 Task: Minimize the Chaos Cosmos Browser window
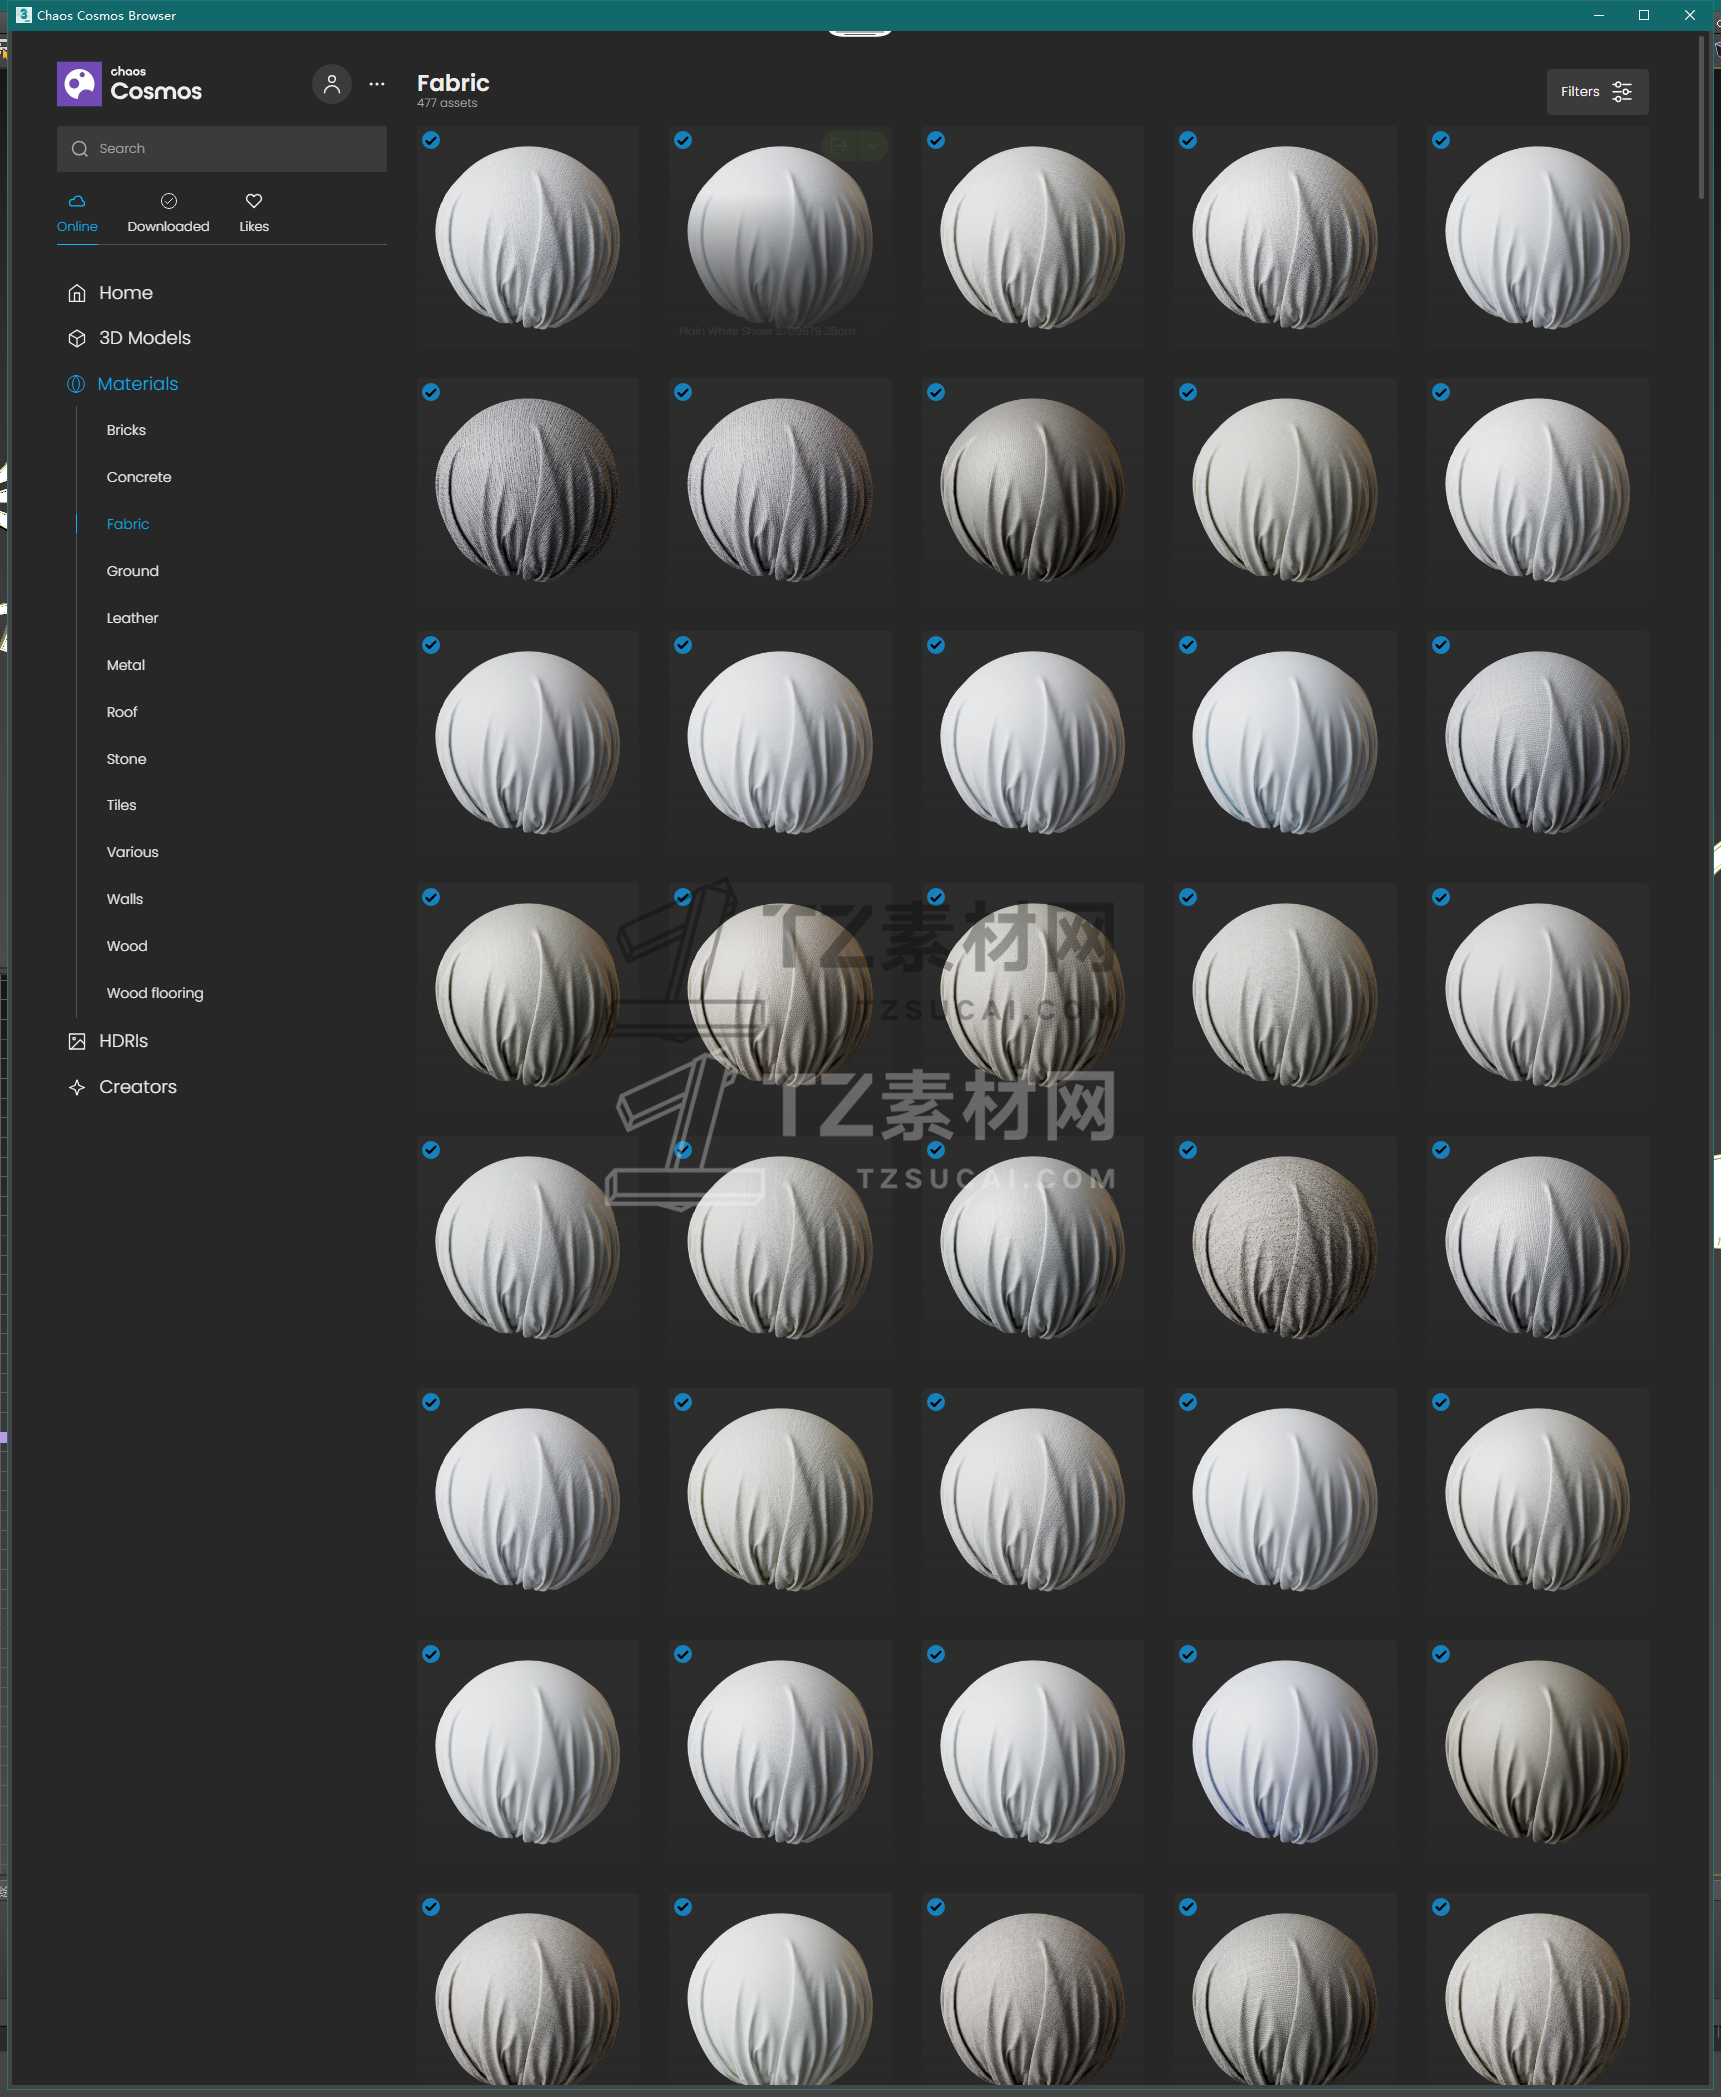tap(1599, 15)
